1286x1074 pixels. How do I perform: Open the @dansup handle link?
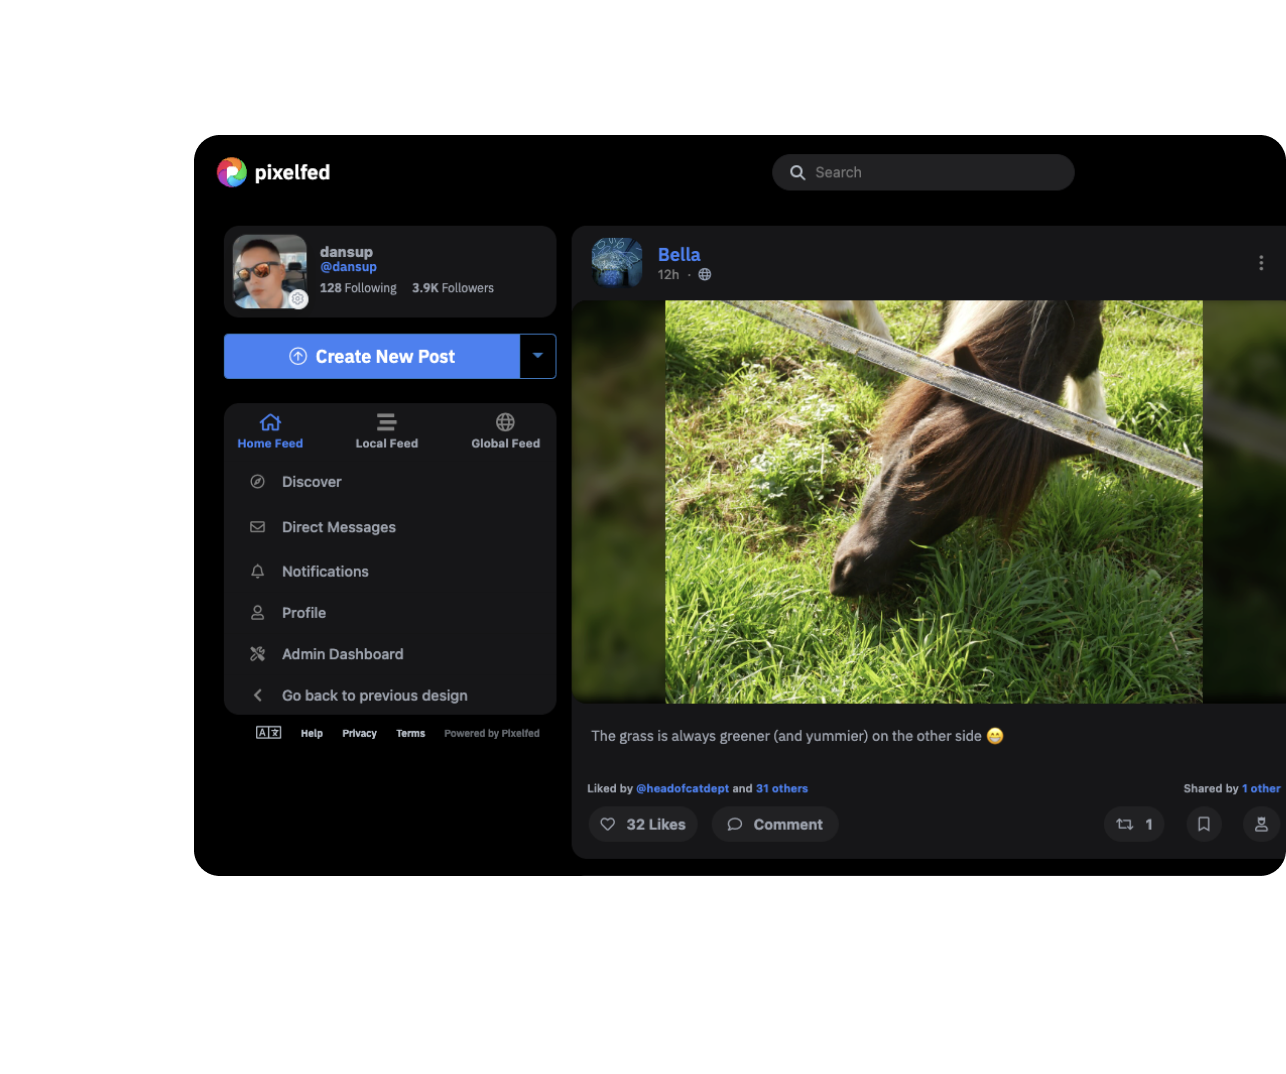pos(348,267)
